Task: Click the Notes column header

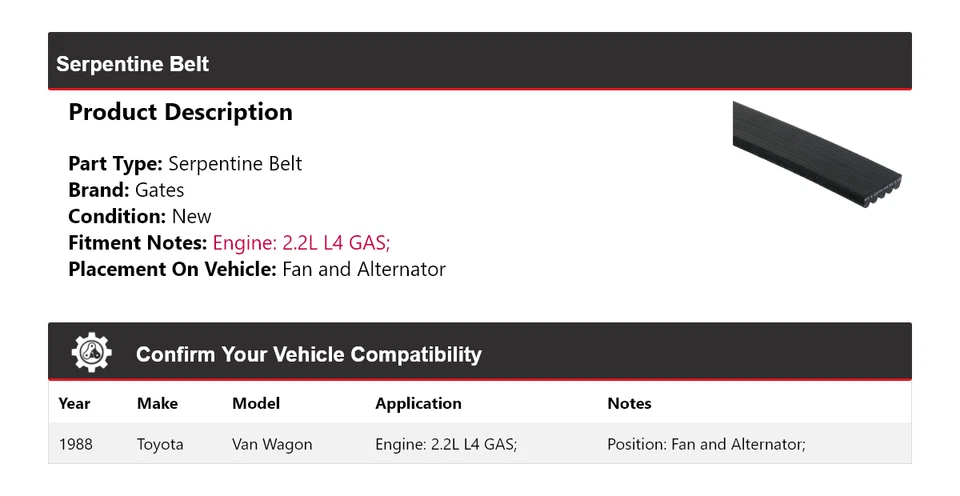Action: click(x=629, y=404)
